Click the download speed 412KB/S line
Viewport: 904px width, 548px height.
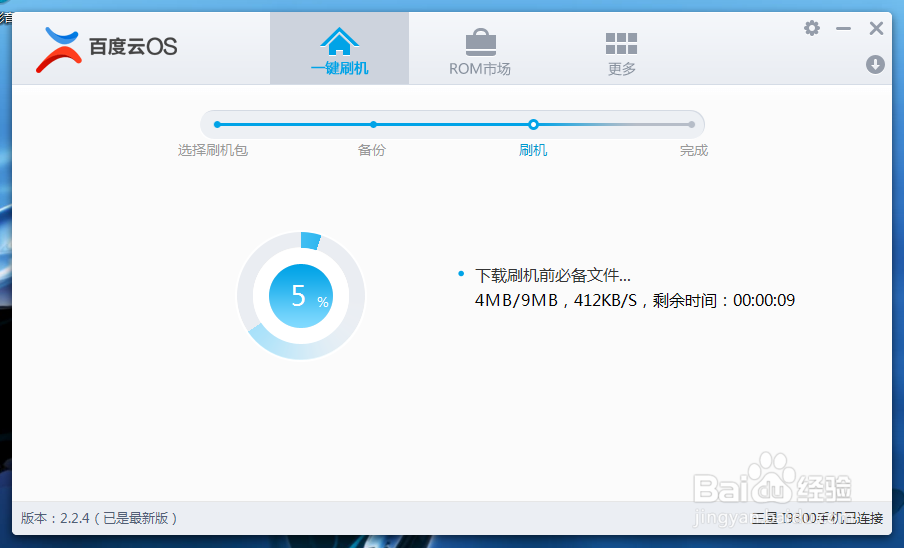click(635, 300)
